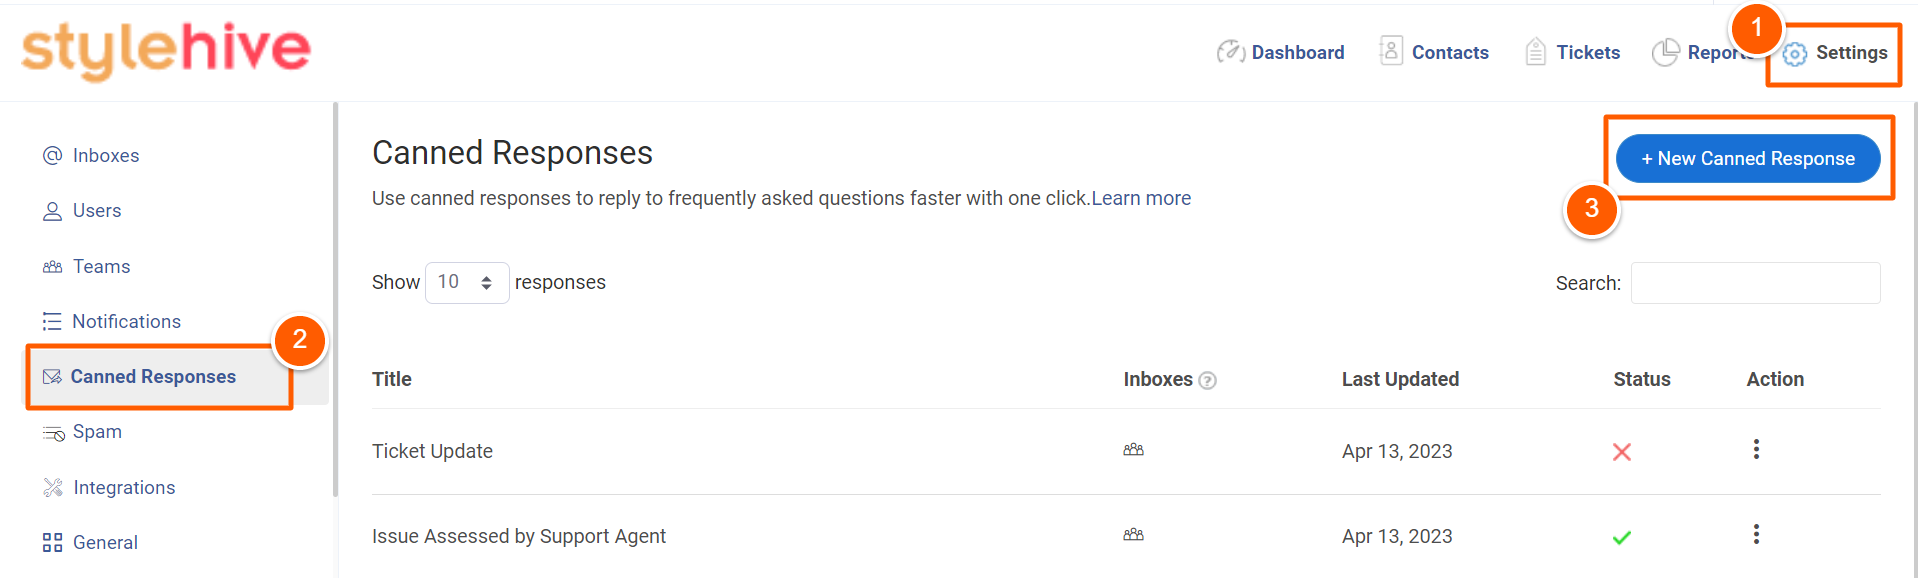Click the red X status for Ticket Update
Viewport: 1918px width, 578px height.
(x=1622, y=452)
